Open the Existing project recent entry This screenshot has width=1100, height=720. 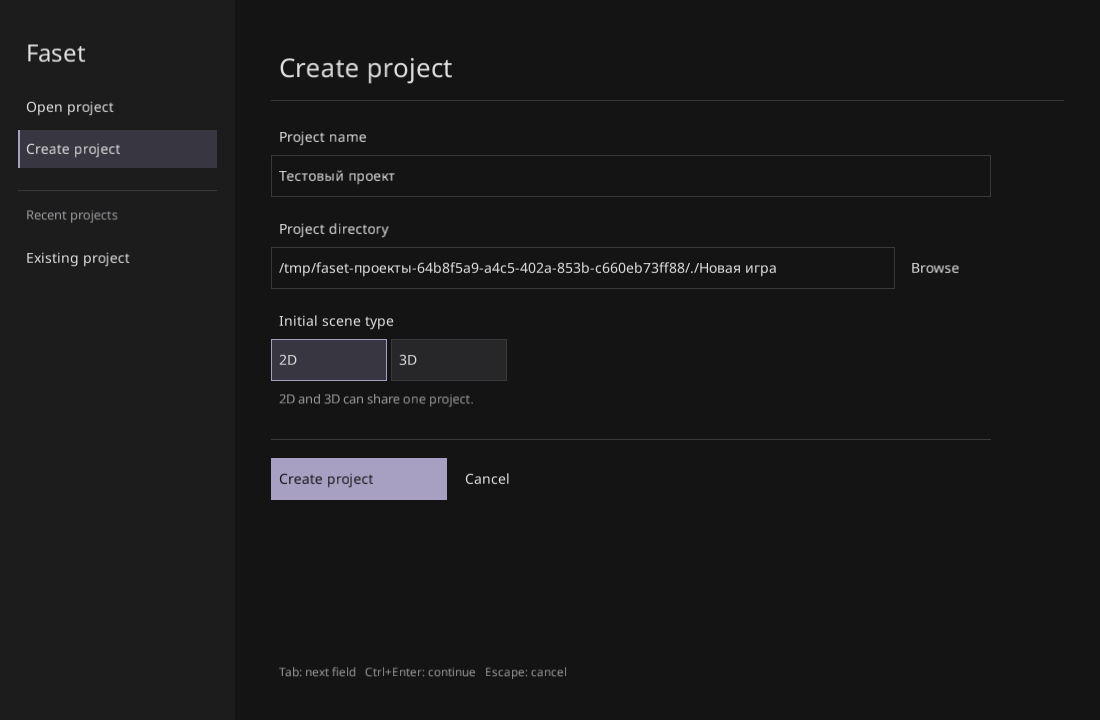pos(117,258)
